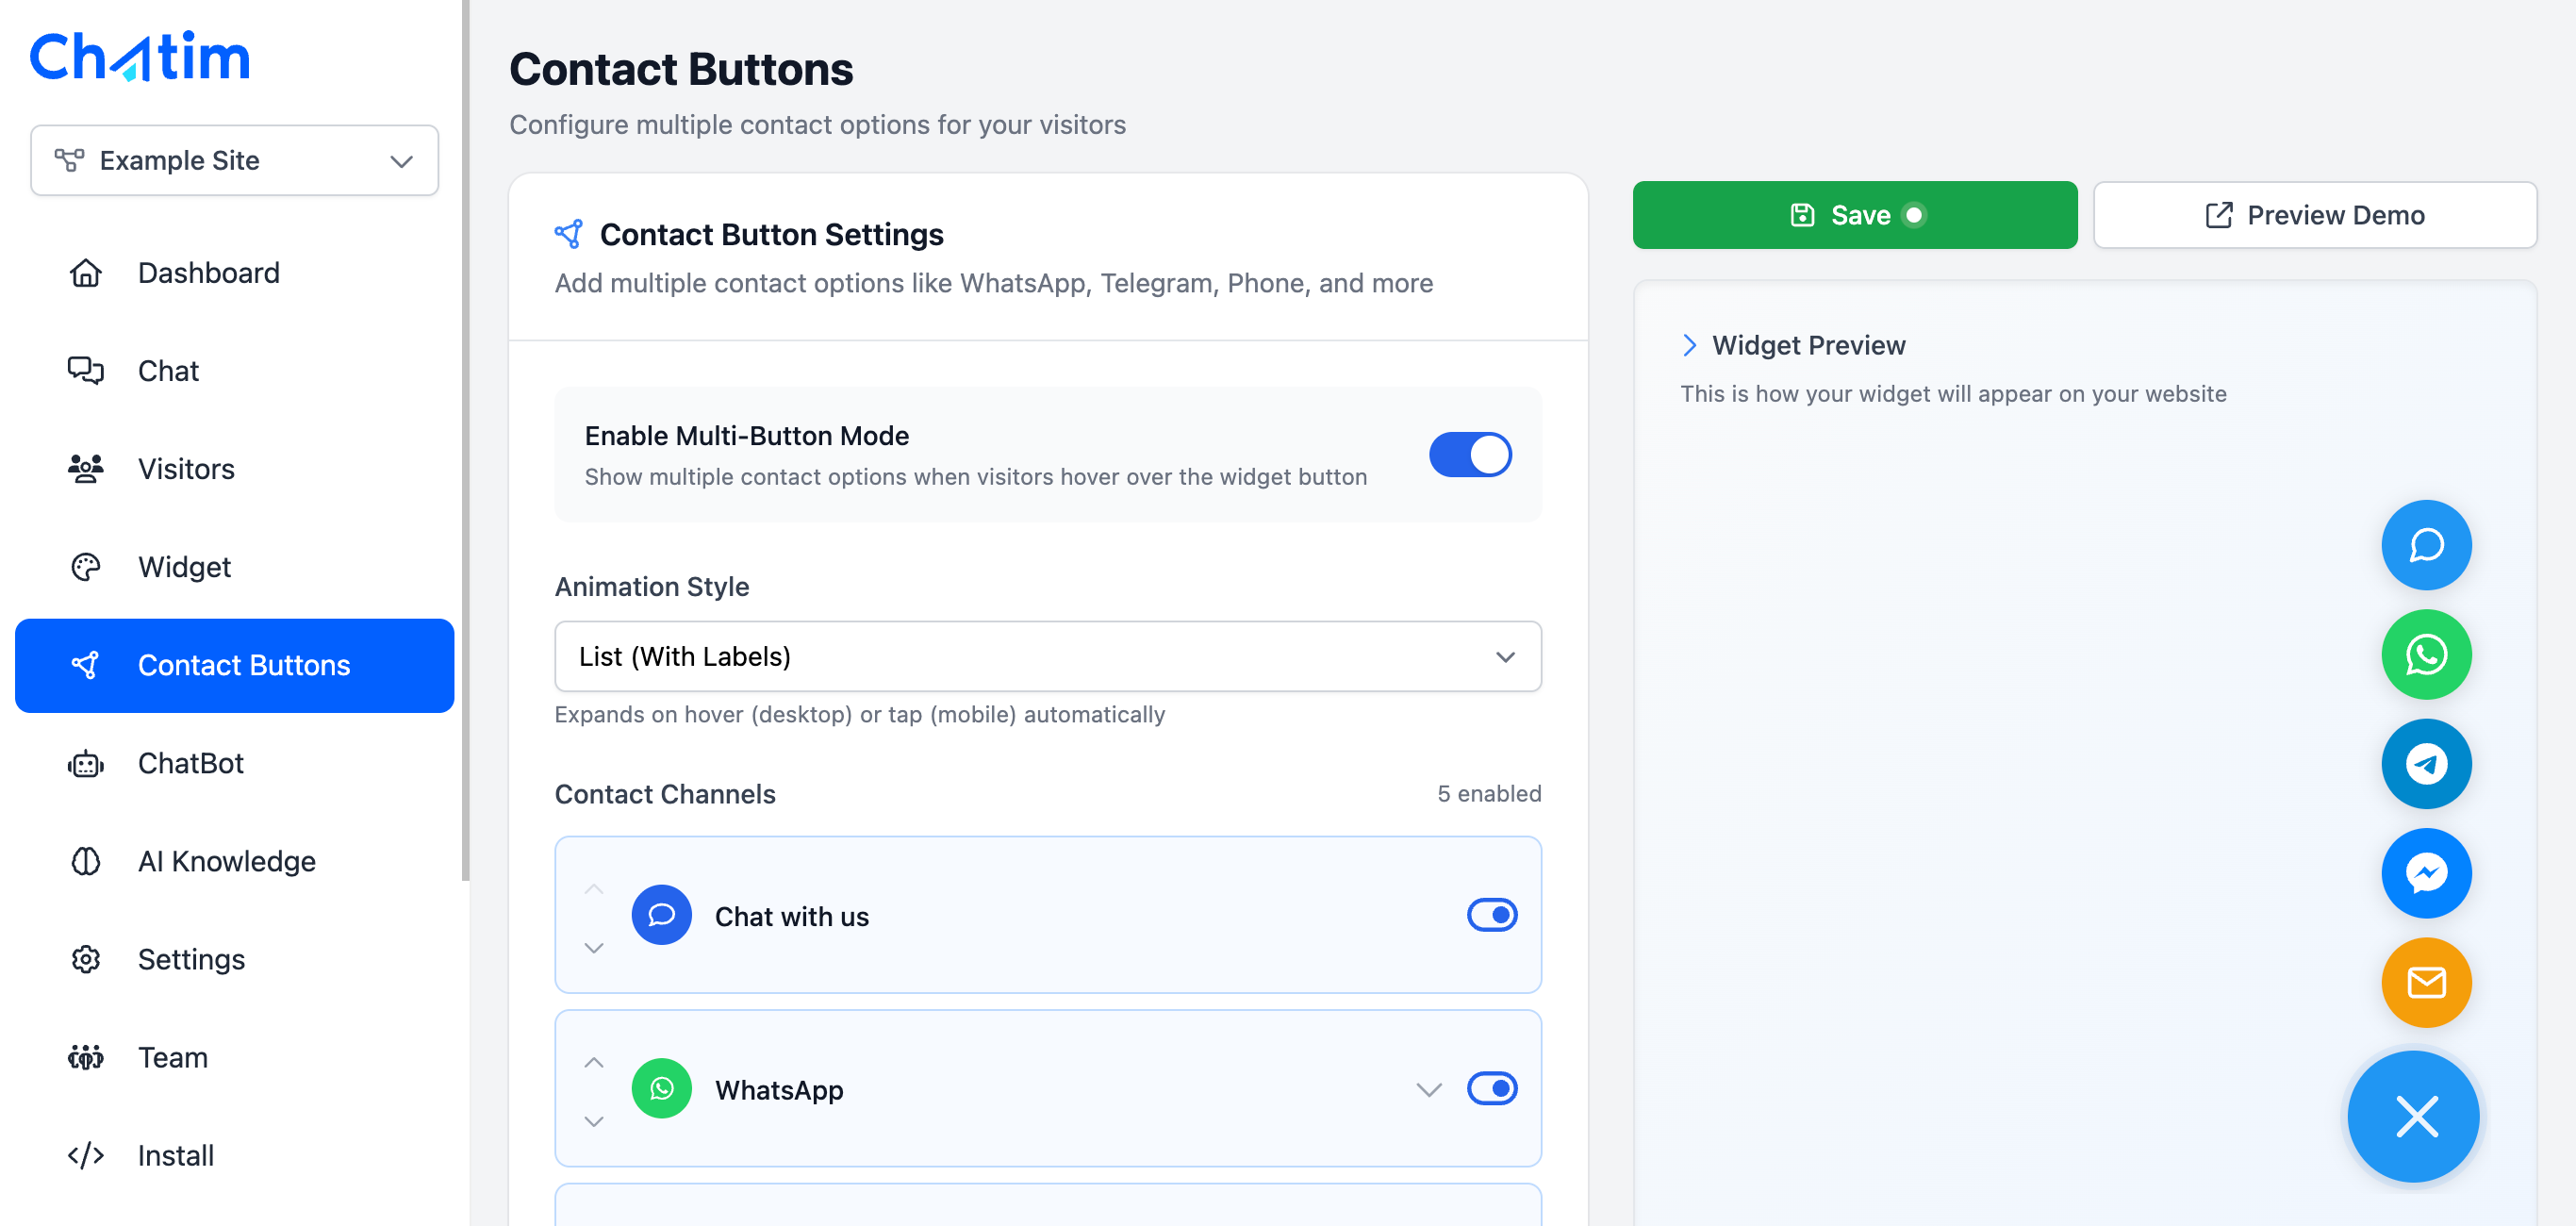
Task: Open the Example Site selector dropdown
Action: tap(234, 160)
